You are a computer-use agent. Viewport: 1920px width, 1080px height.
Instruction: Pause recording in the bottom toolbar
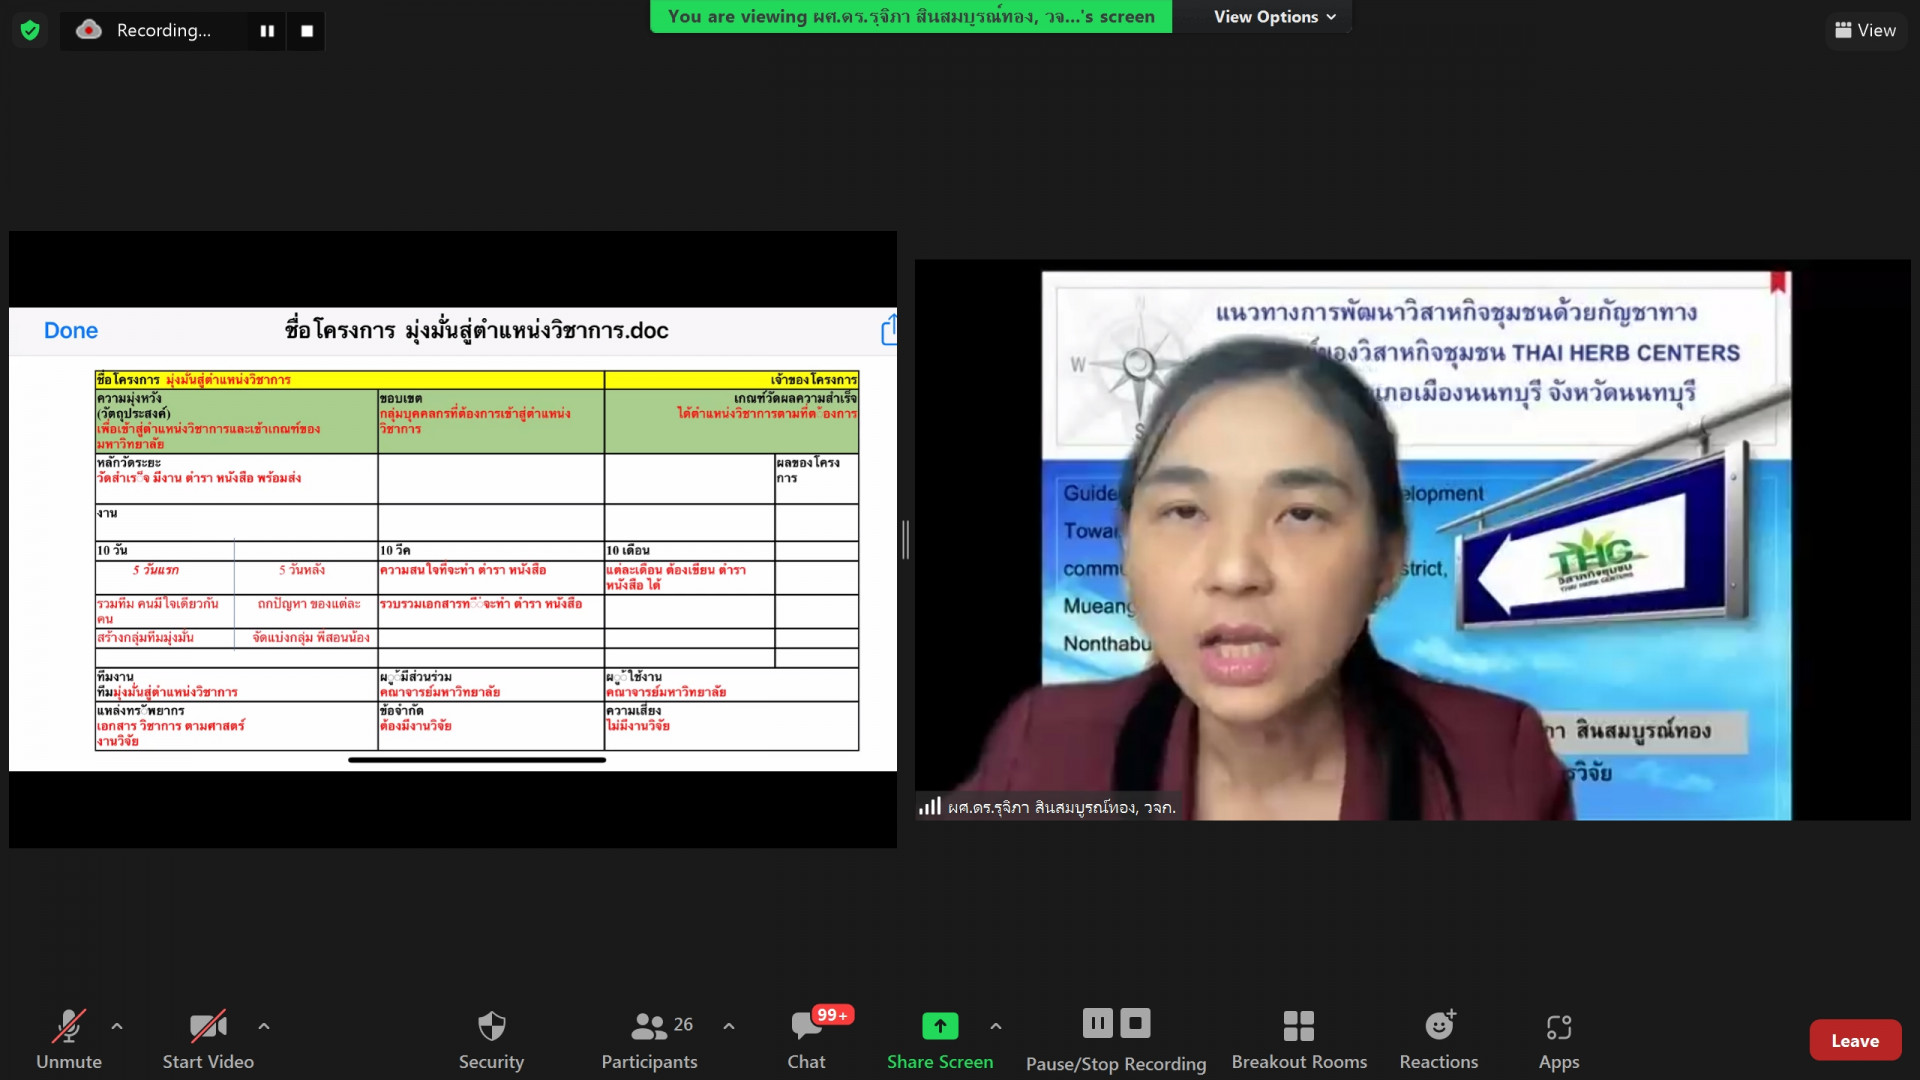tap(1097, 1023)
